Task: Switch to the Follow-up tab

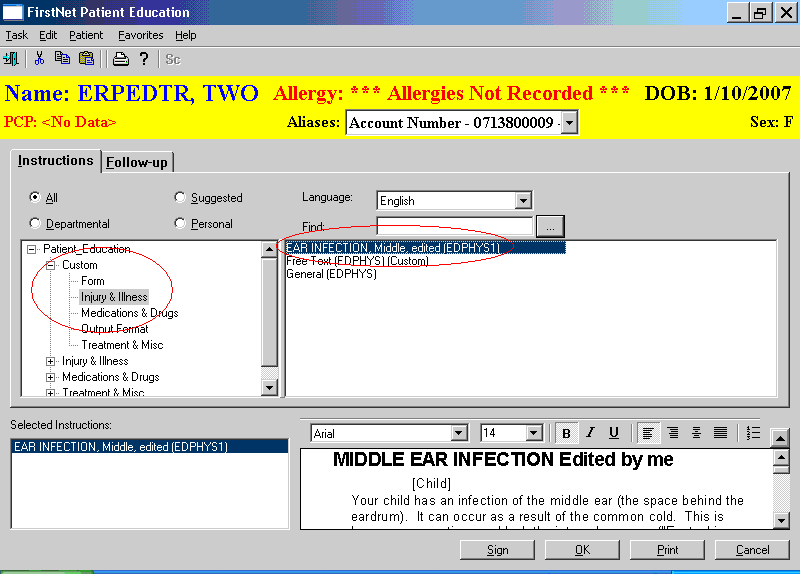Action: (x=137, y=162)
